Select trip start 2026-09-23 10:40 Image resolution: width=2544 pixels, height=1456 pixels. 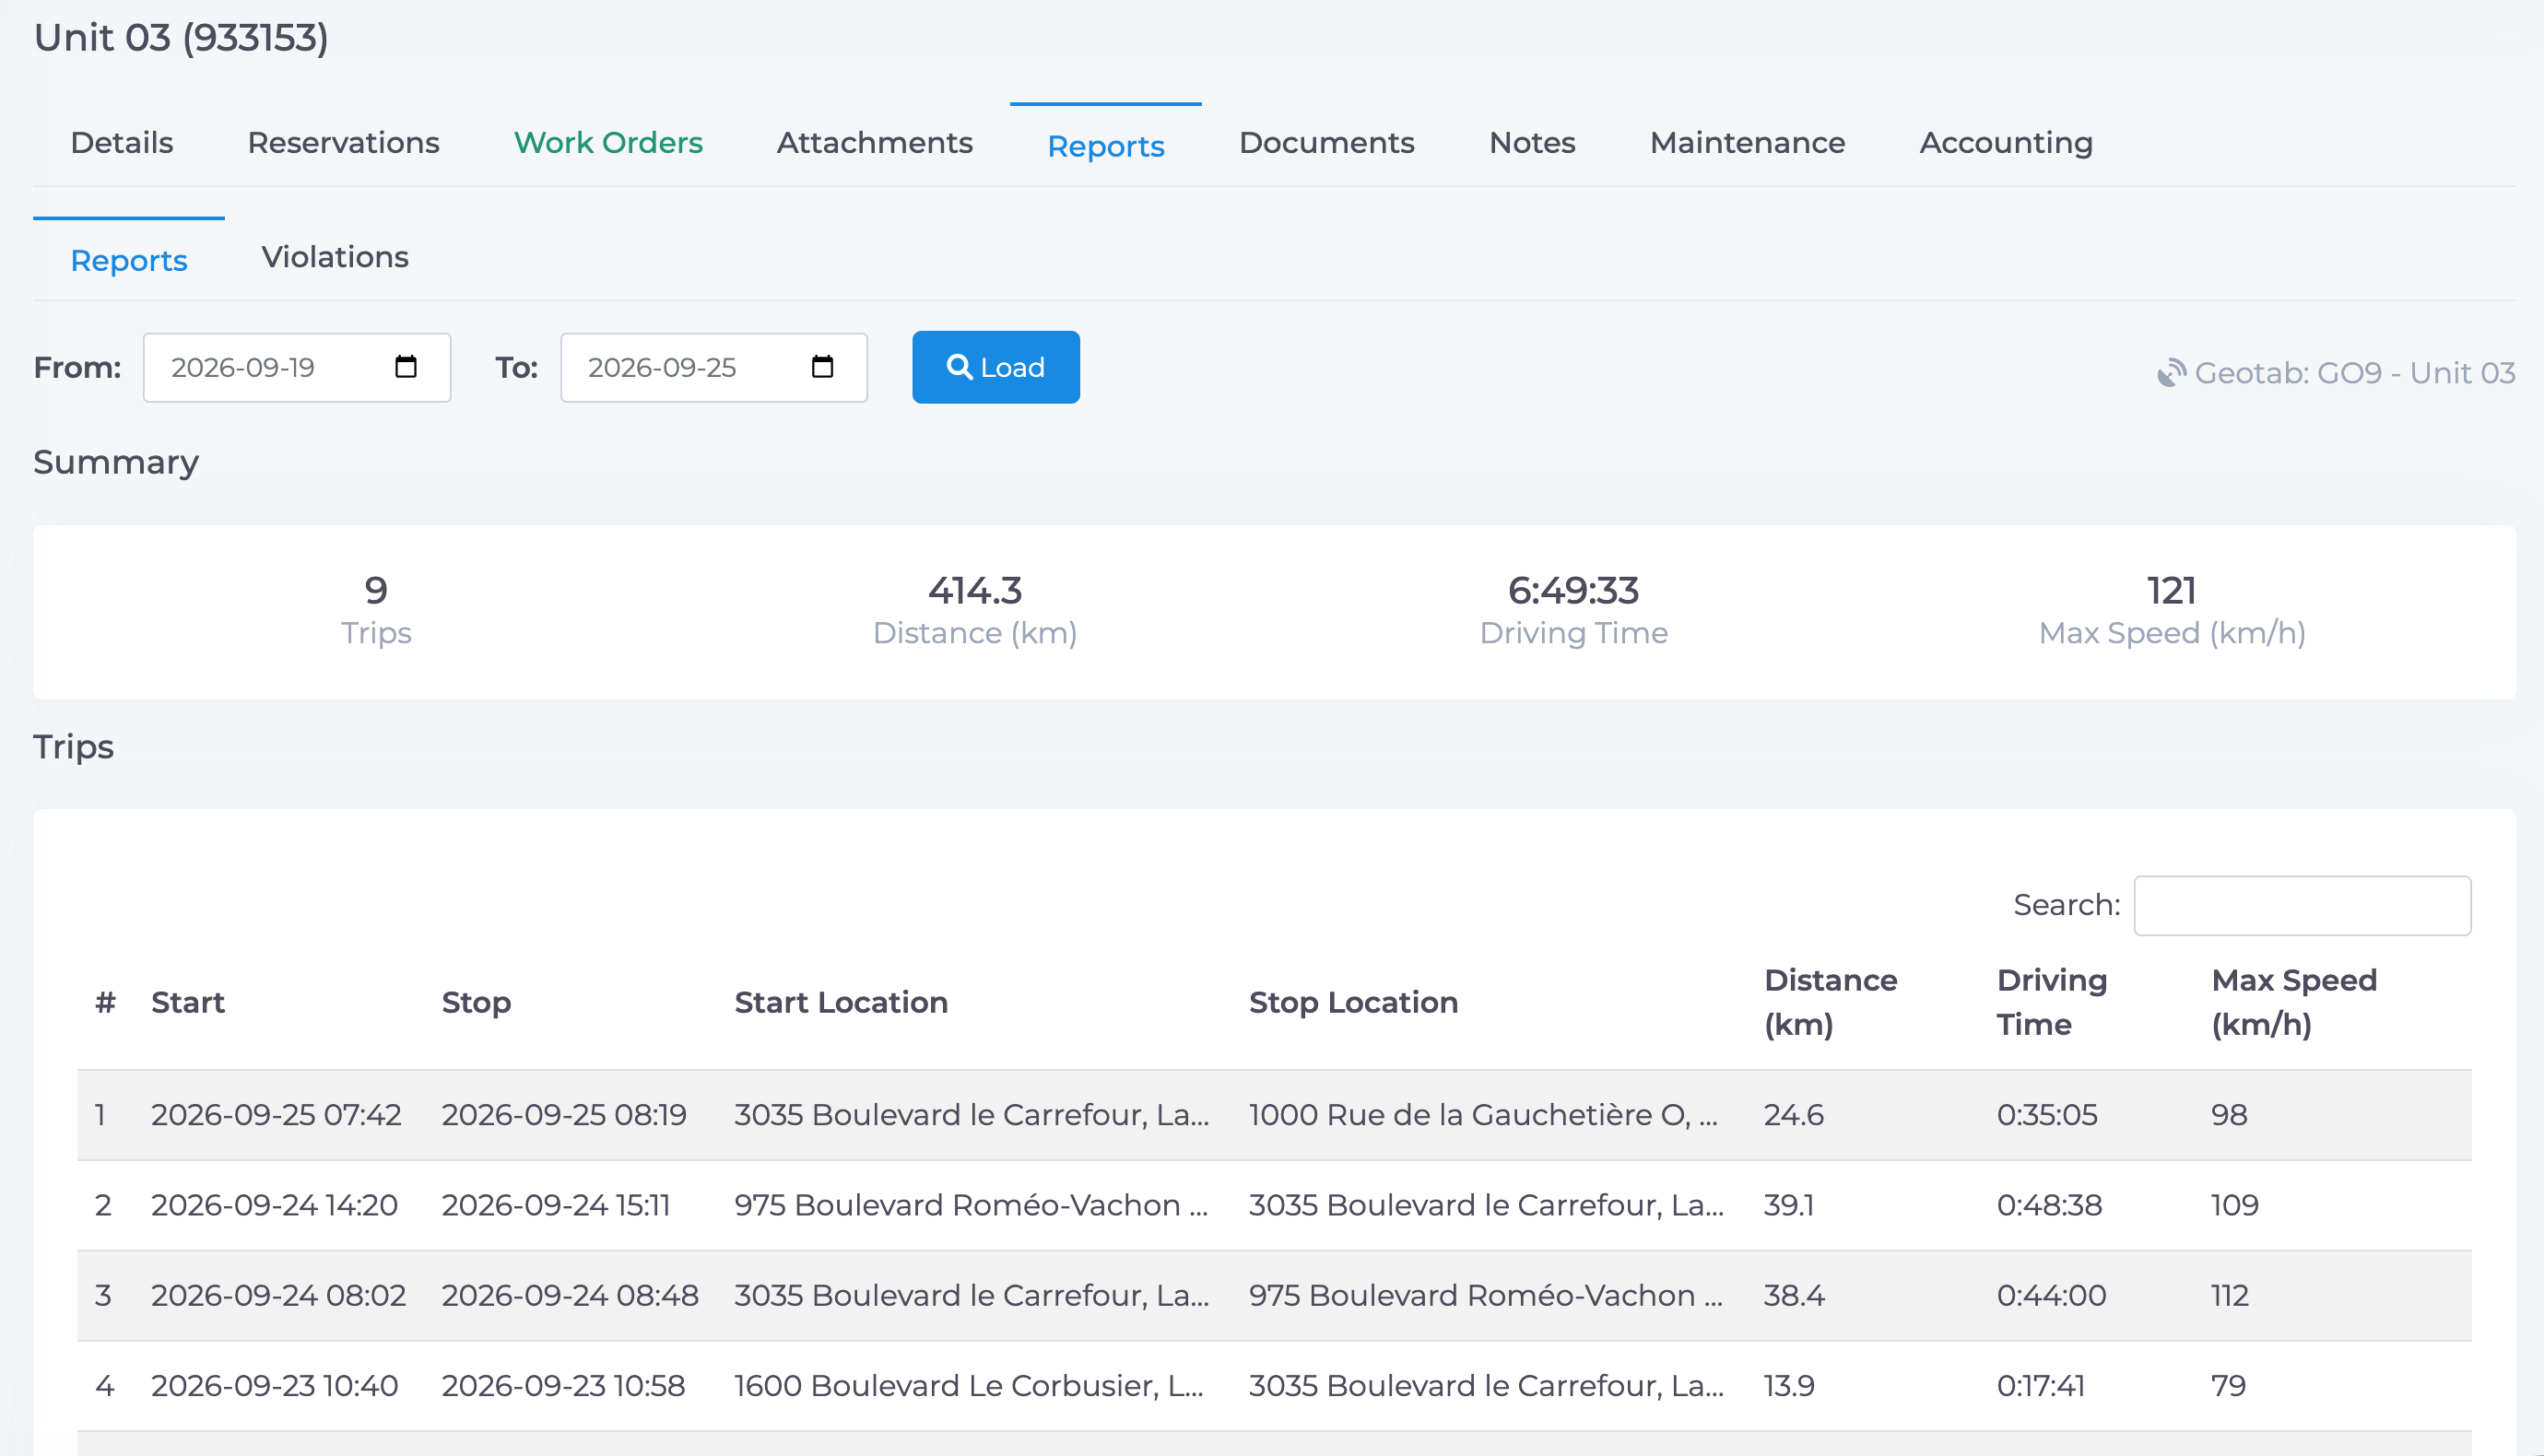[x=274, y=1385]
